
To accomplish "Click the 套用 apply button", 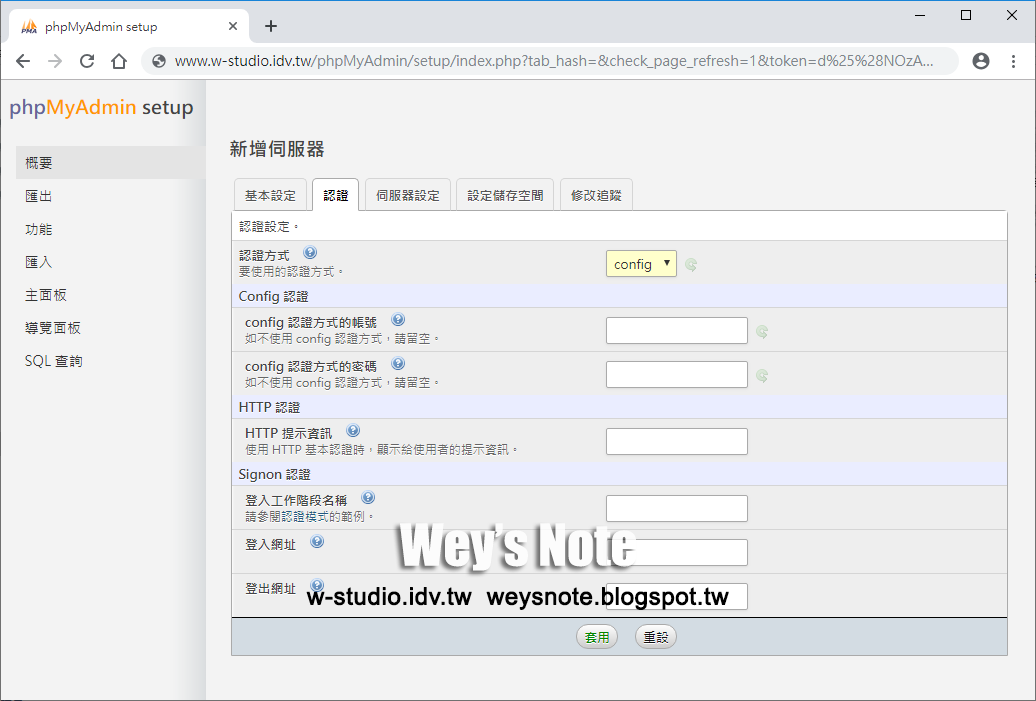I will [x=597, y=637].
